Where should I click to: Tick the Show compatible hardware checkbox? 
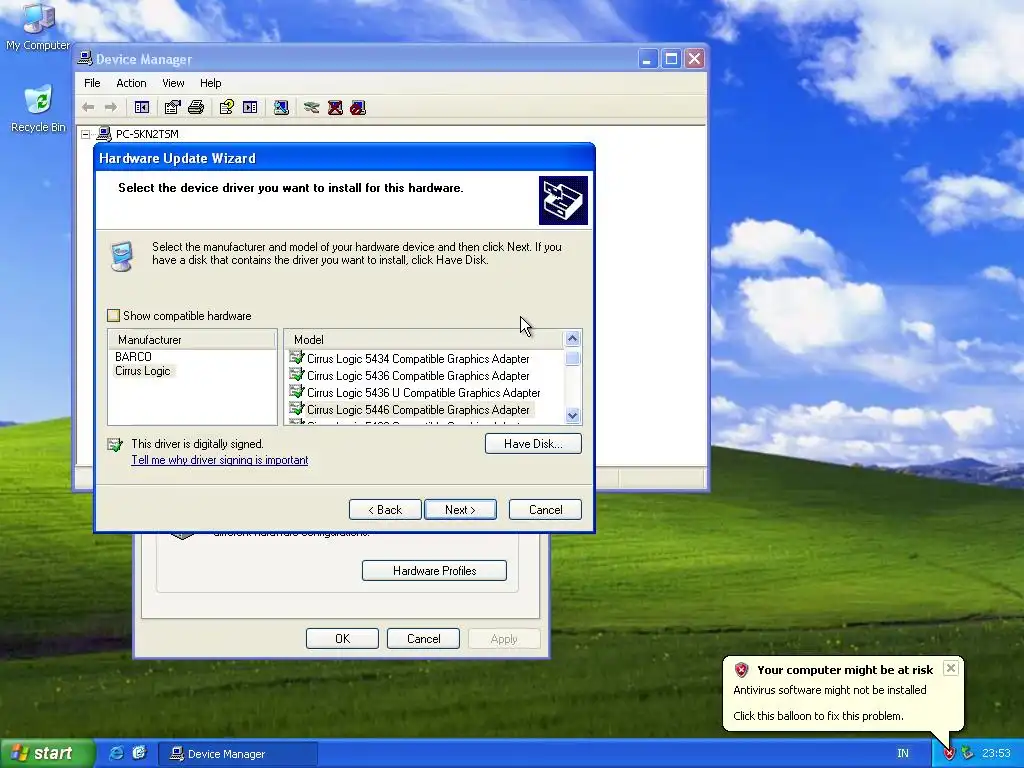114,315
